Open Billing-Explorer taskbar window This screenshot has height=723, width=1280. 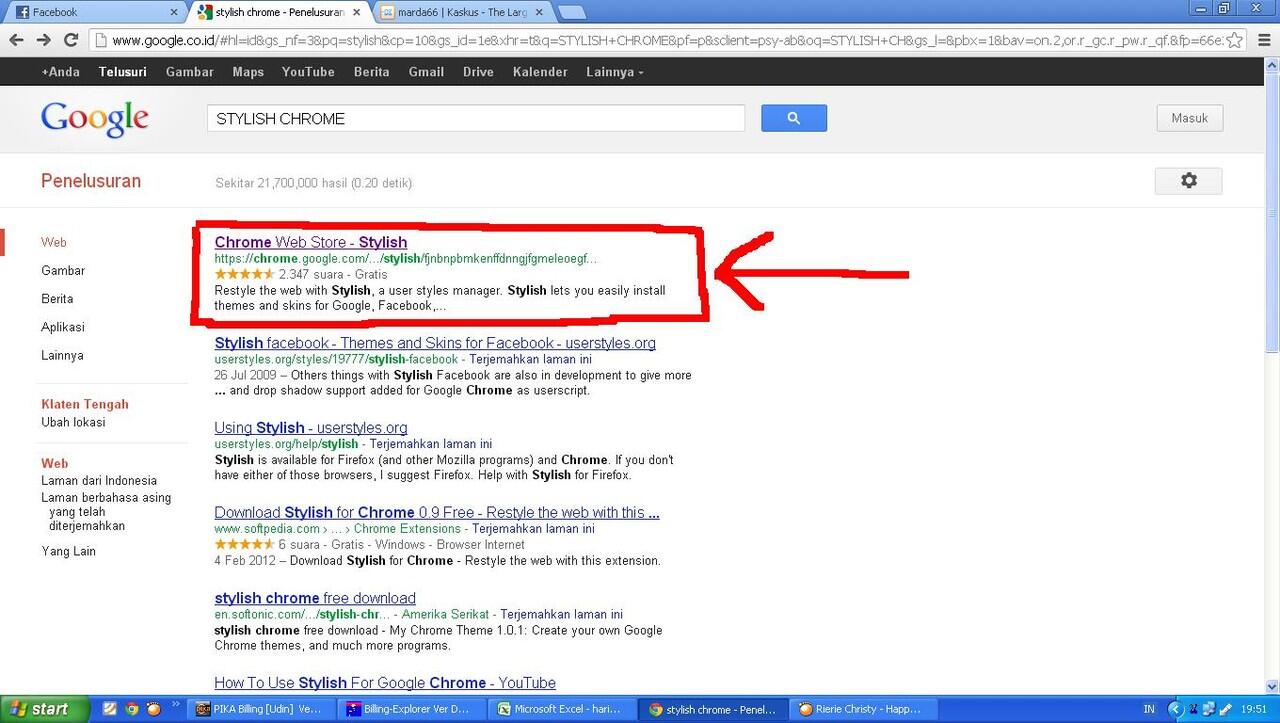click(412, 709)
